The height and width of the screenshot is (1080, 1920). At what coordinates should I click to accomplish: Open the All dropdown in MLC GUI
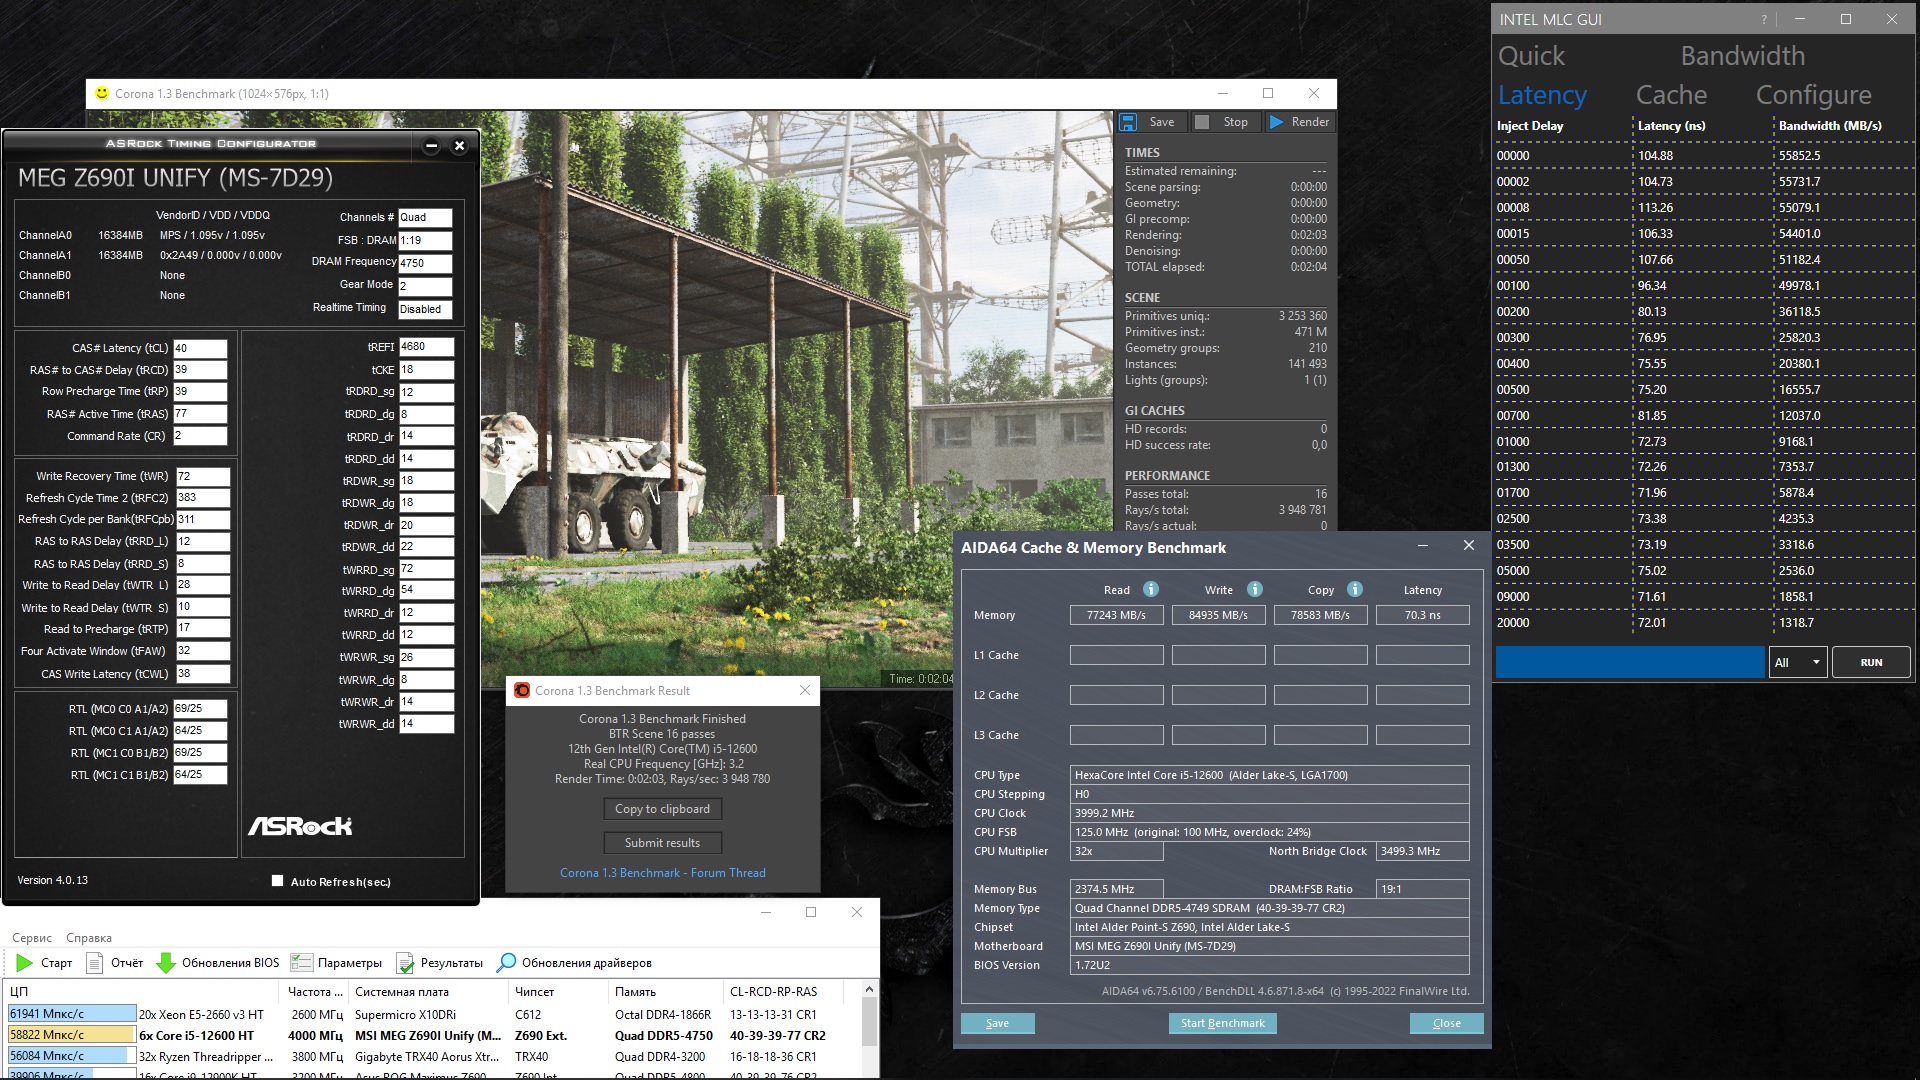click(1798, 662)
